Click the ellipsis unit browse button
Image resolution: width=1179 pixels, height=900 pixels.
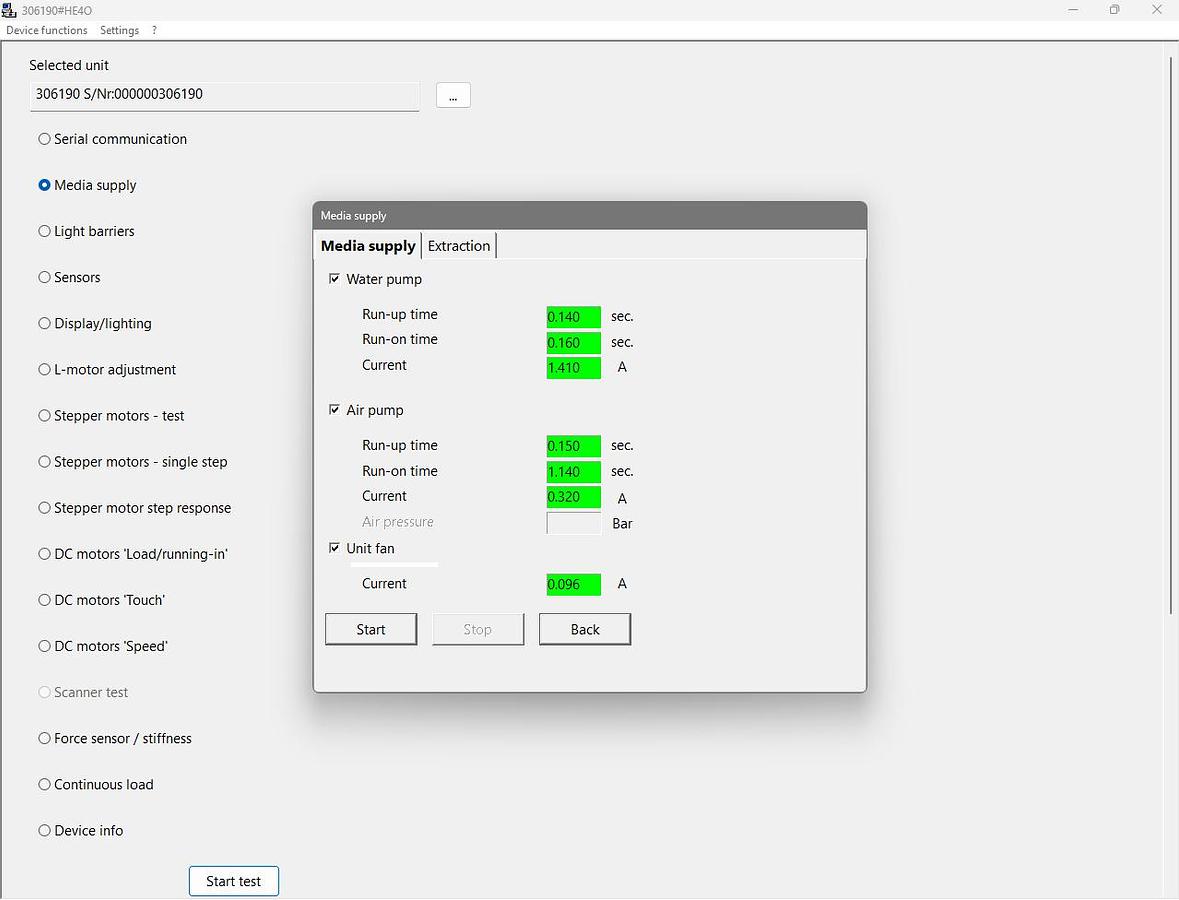(453, 96)
